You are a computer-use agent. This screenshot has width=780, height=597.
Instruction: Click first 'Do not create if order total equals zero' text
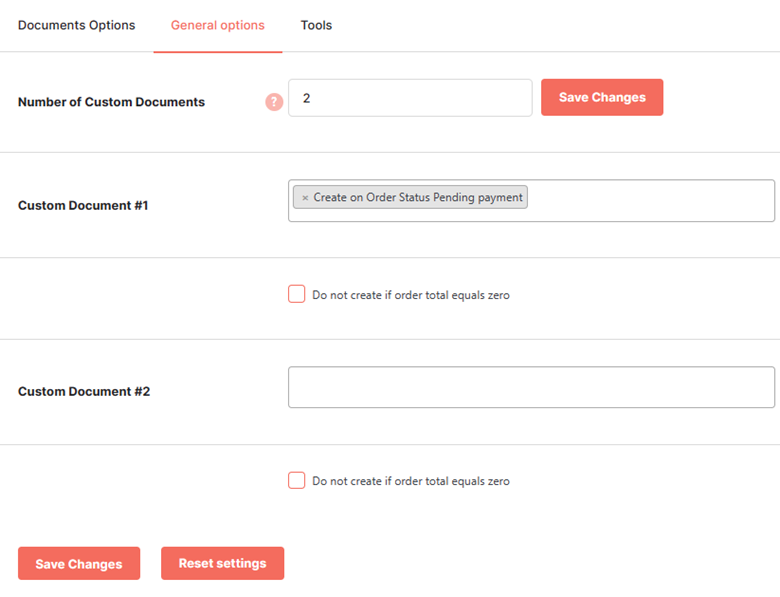point(411,295)
